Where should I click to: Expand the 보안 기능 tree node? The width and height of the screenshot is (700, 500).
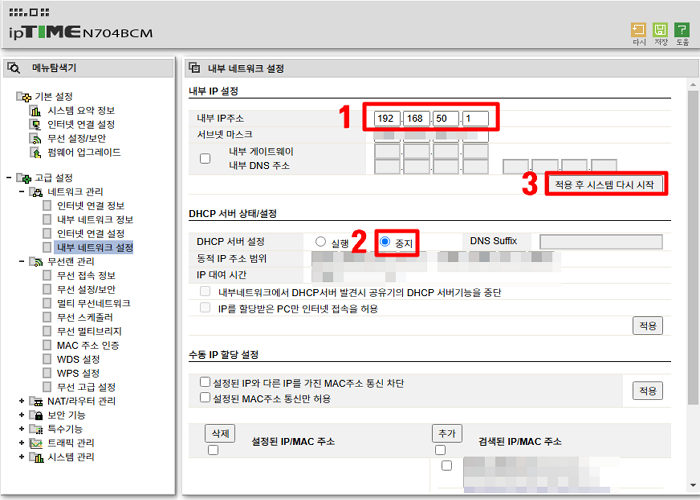point(21,415)
